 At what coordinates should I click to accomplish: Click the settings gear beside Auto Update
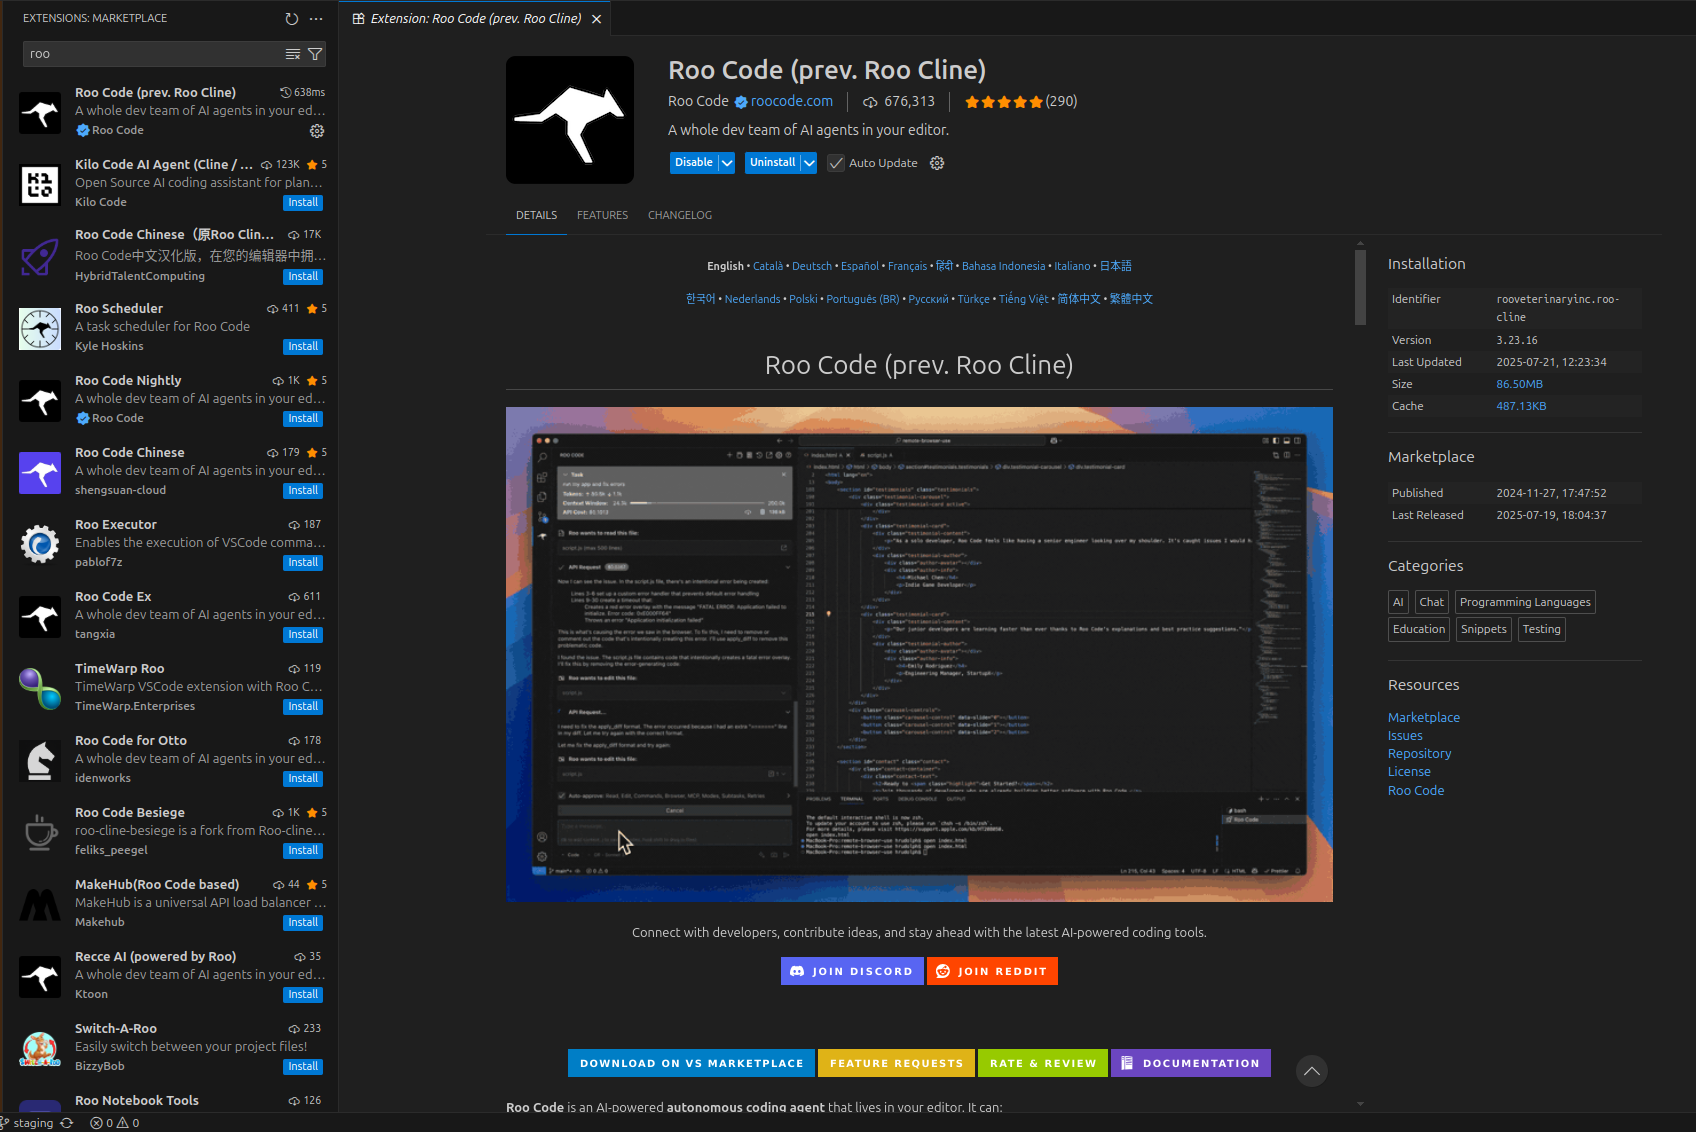point(937,163)
